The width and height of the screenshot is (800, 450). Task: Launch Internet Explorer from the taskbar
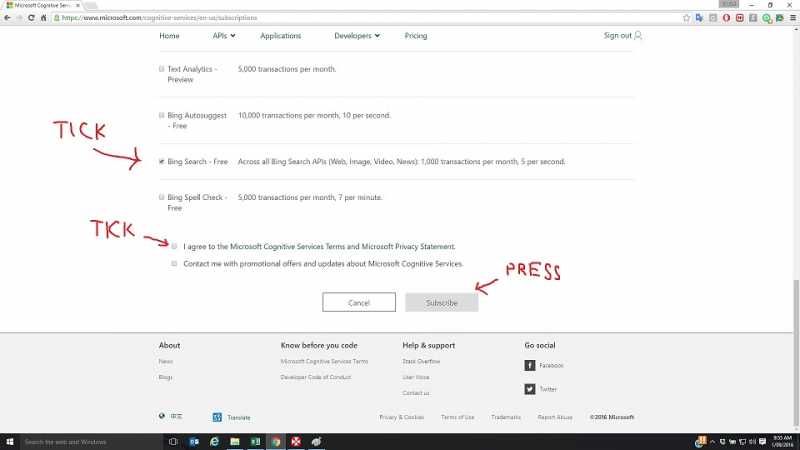[214, 442]
